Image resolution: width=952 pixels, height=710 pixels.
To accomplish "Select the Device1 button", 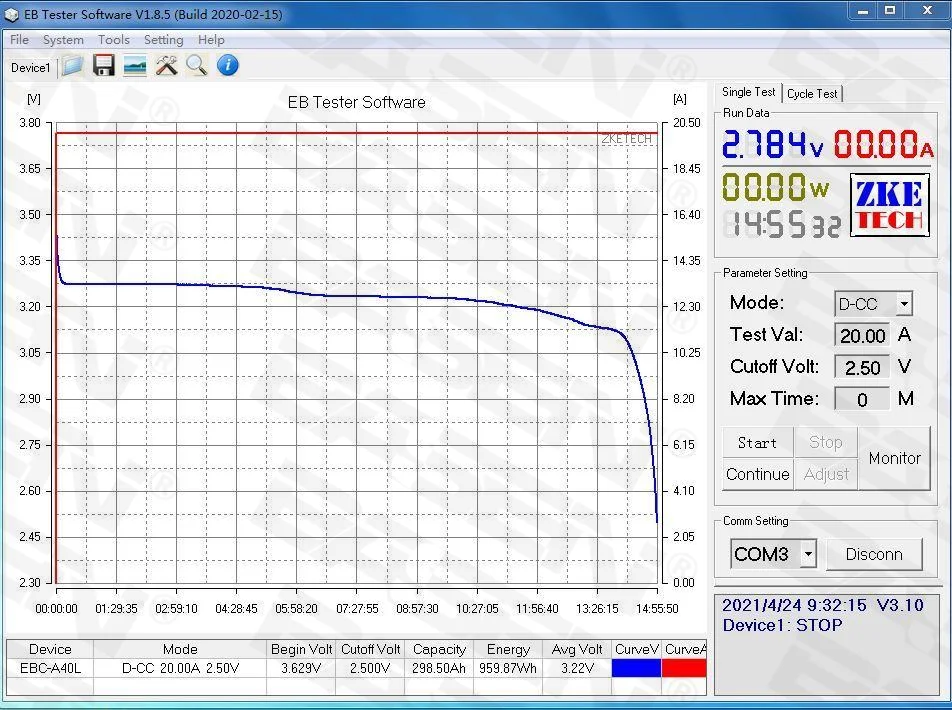I will click(30, 67).
